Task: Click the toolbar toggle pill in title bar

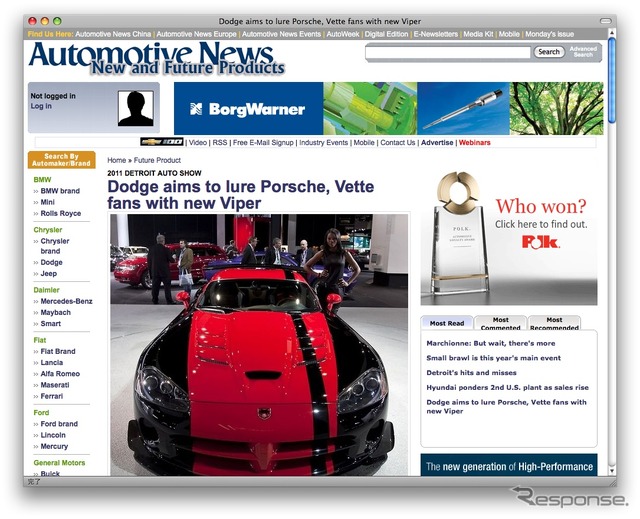Action: coord(605,21)
